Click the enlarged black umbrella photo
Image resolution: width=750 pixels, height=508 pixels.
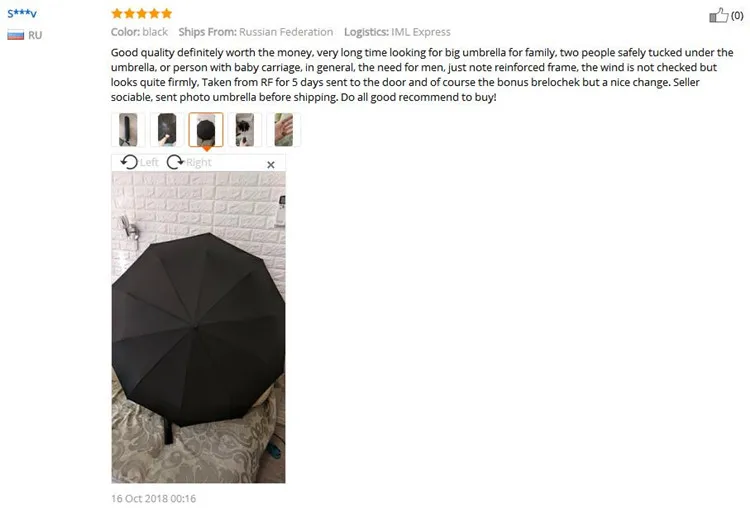(199, 327)
